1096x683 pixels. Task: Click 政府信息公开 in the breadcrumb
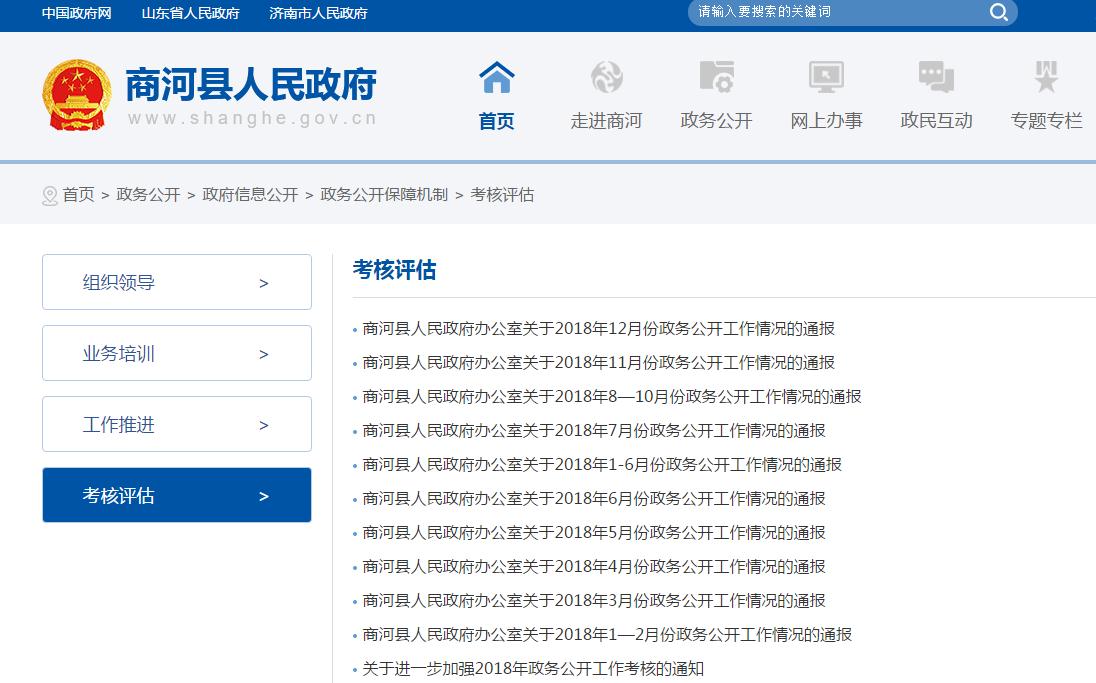point(250,195)
